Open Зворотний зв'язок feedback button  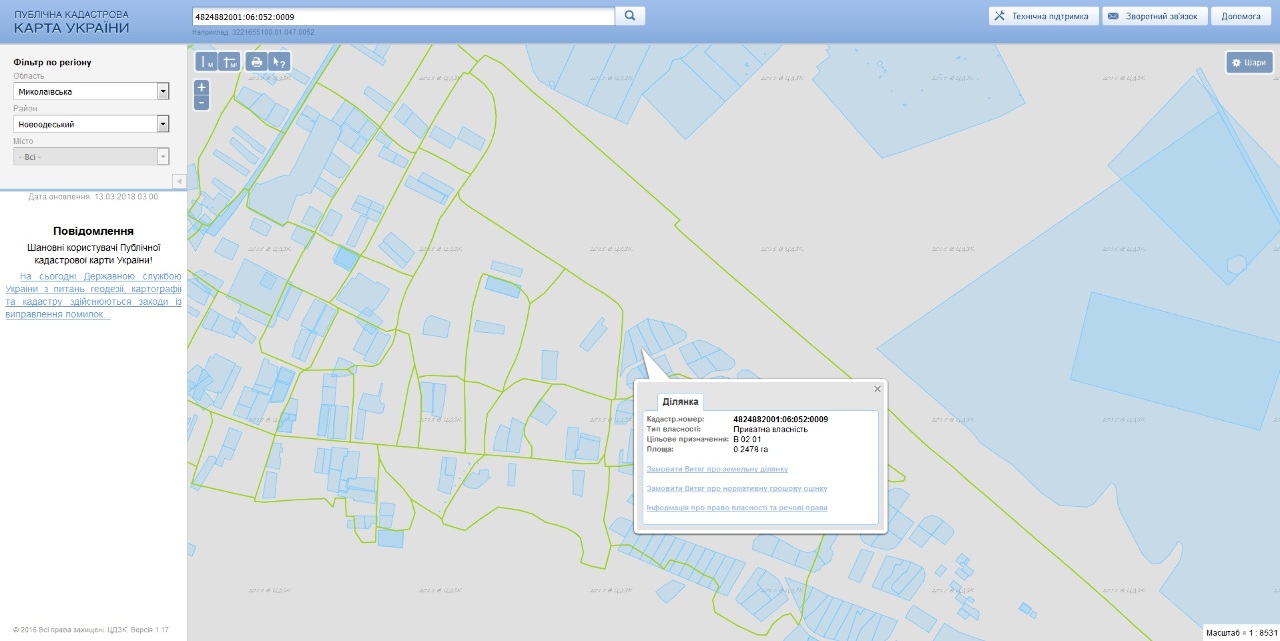point(1154,16)
